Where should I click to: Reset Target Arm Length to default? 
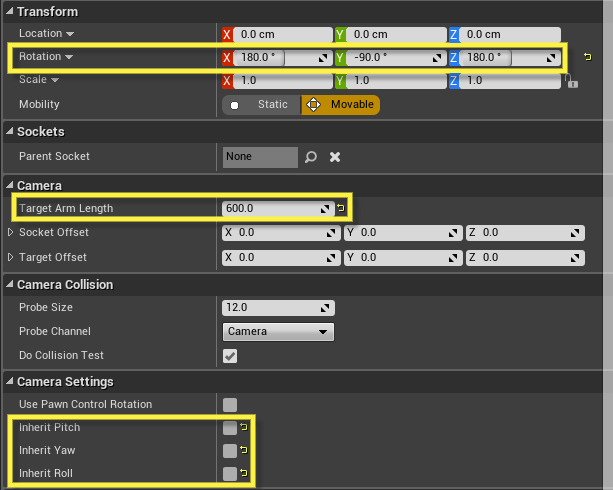(x=340, y=209)
